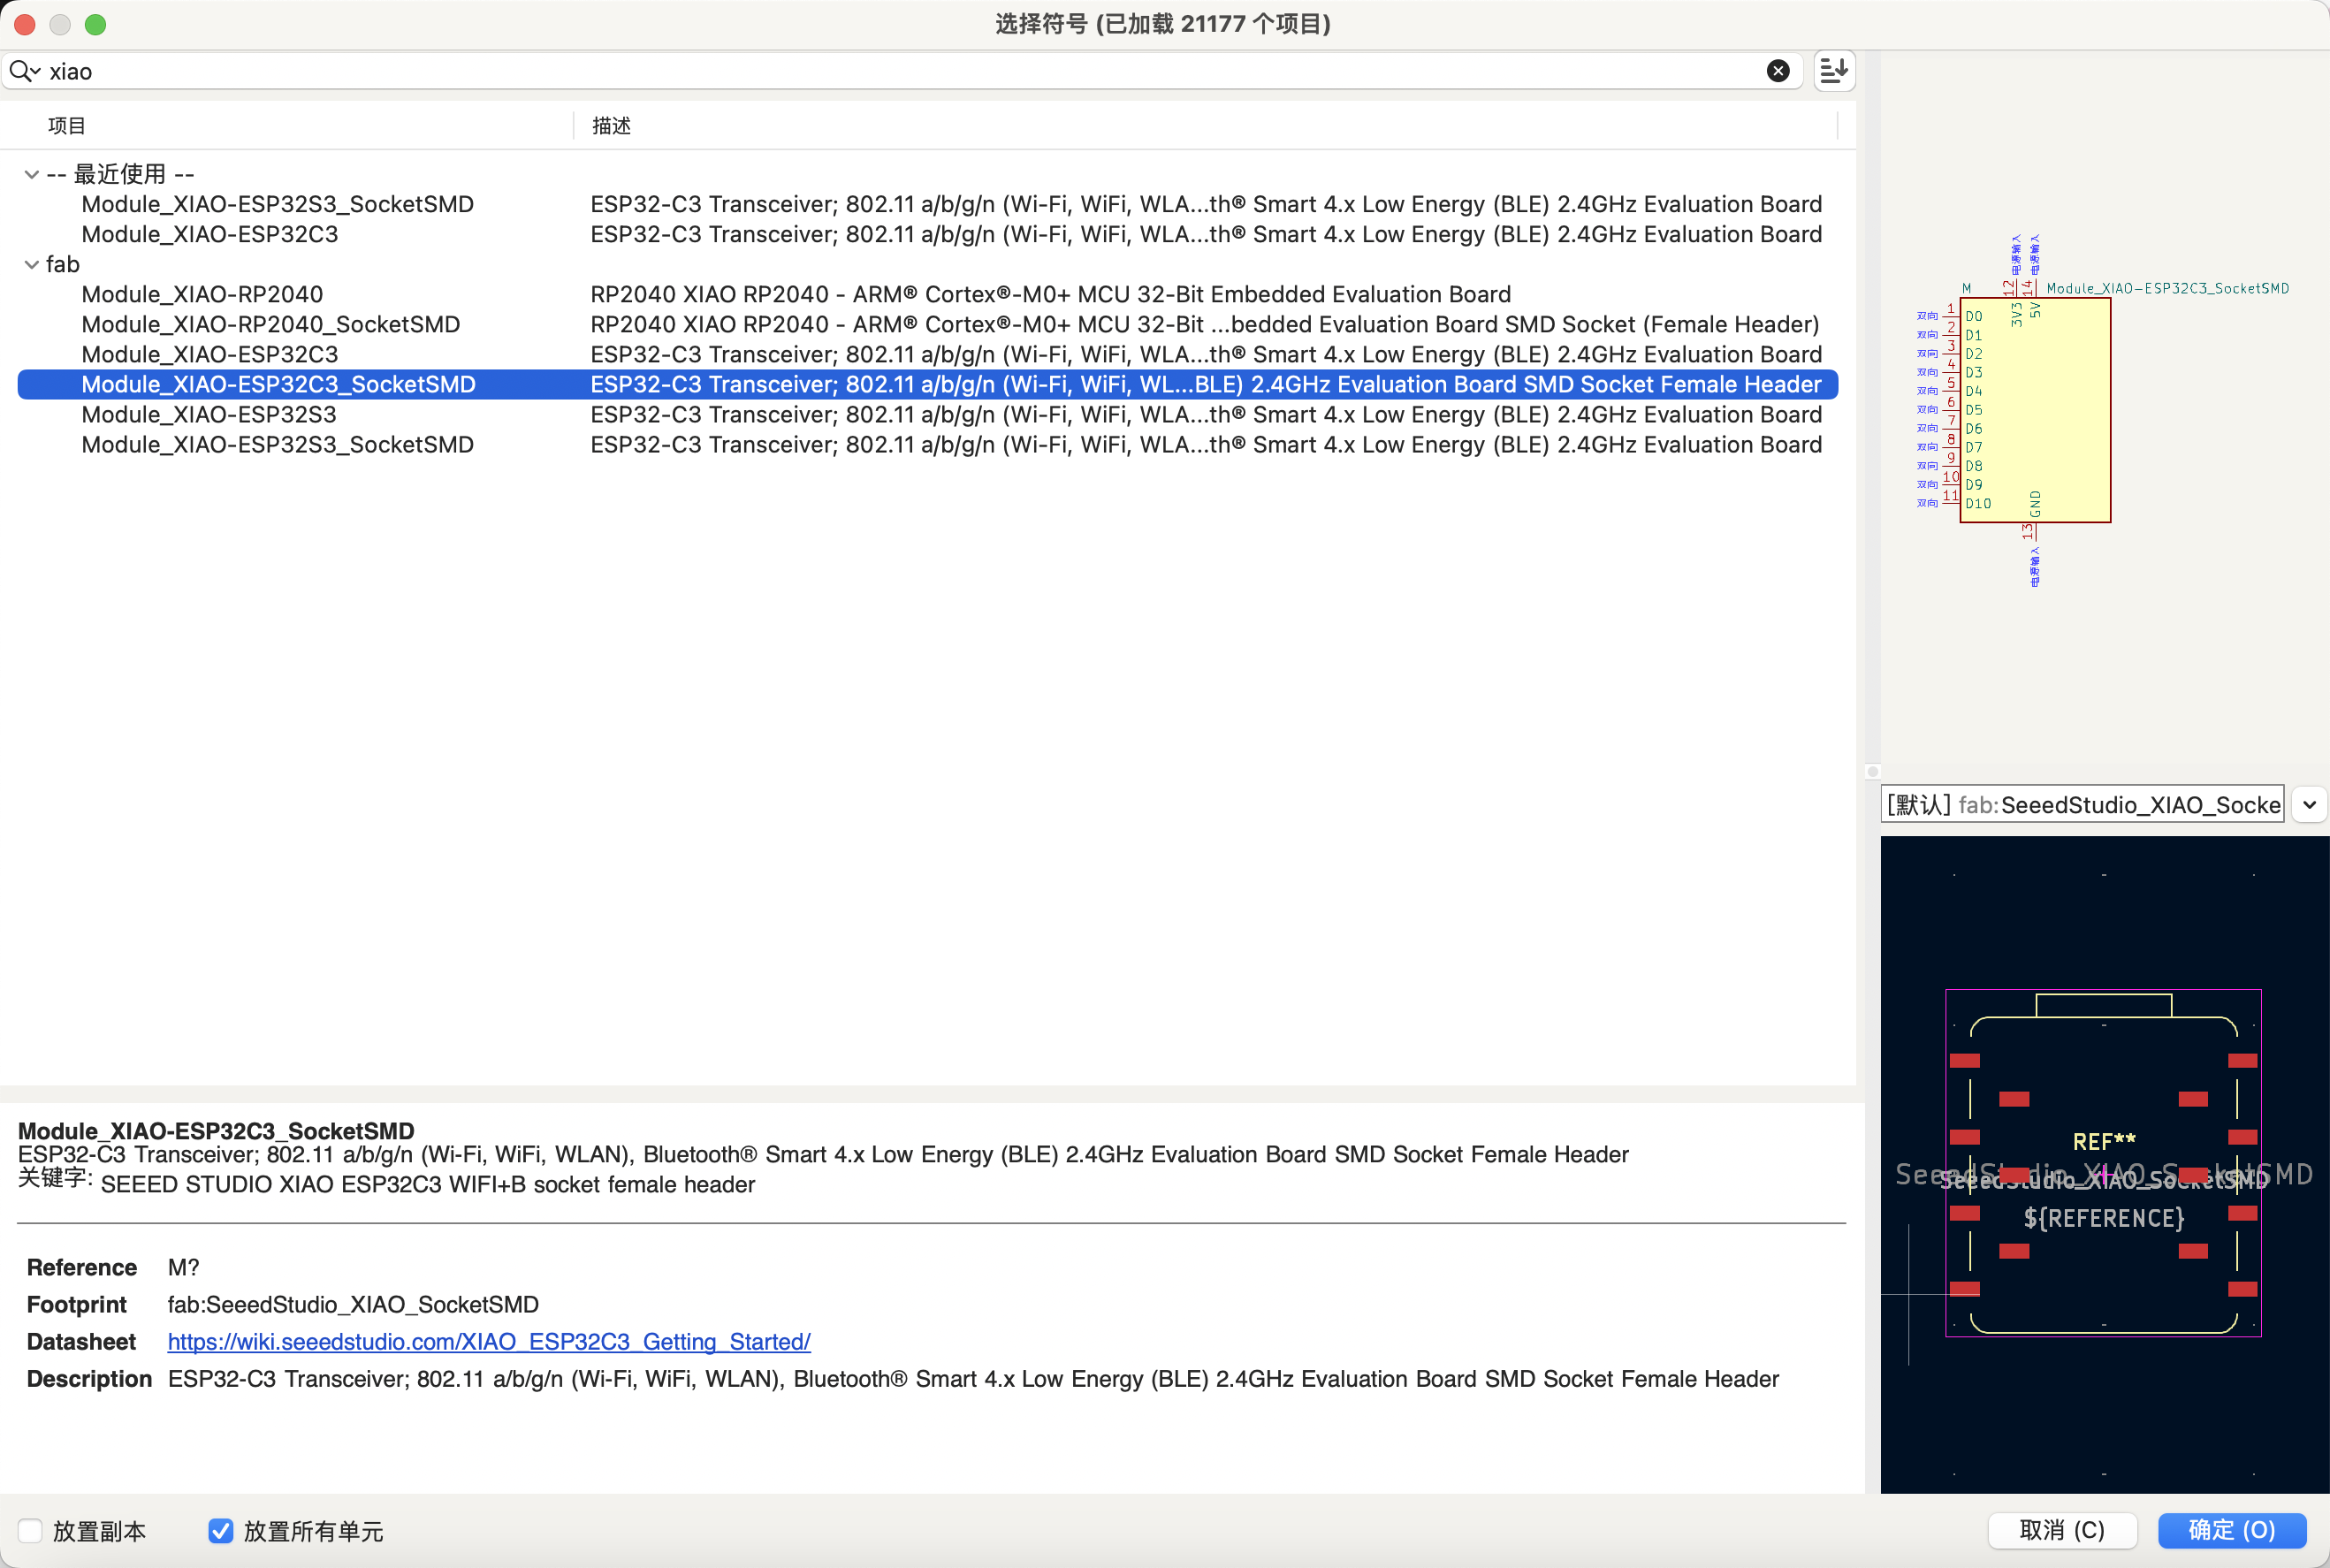Select fab Module_XIAO-ESP32C3 row

[x=927, y=354]
